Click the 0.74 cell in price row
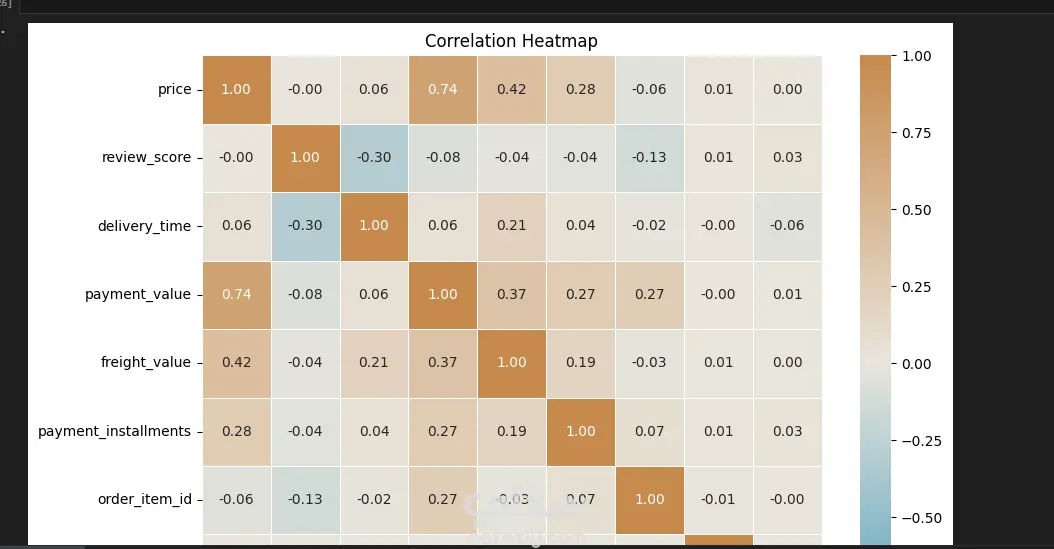 tap(442, 89)
